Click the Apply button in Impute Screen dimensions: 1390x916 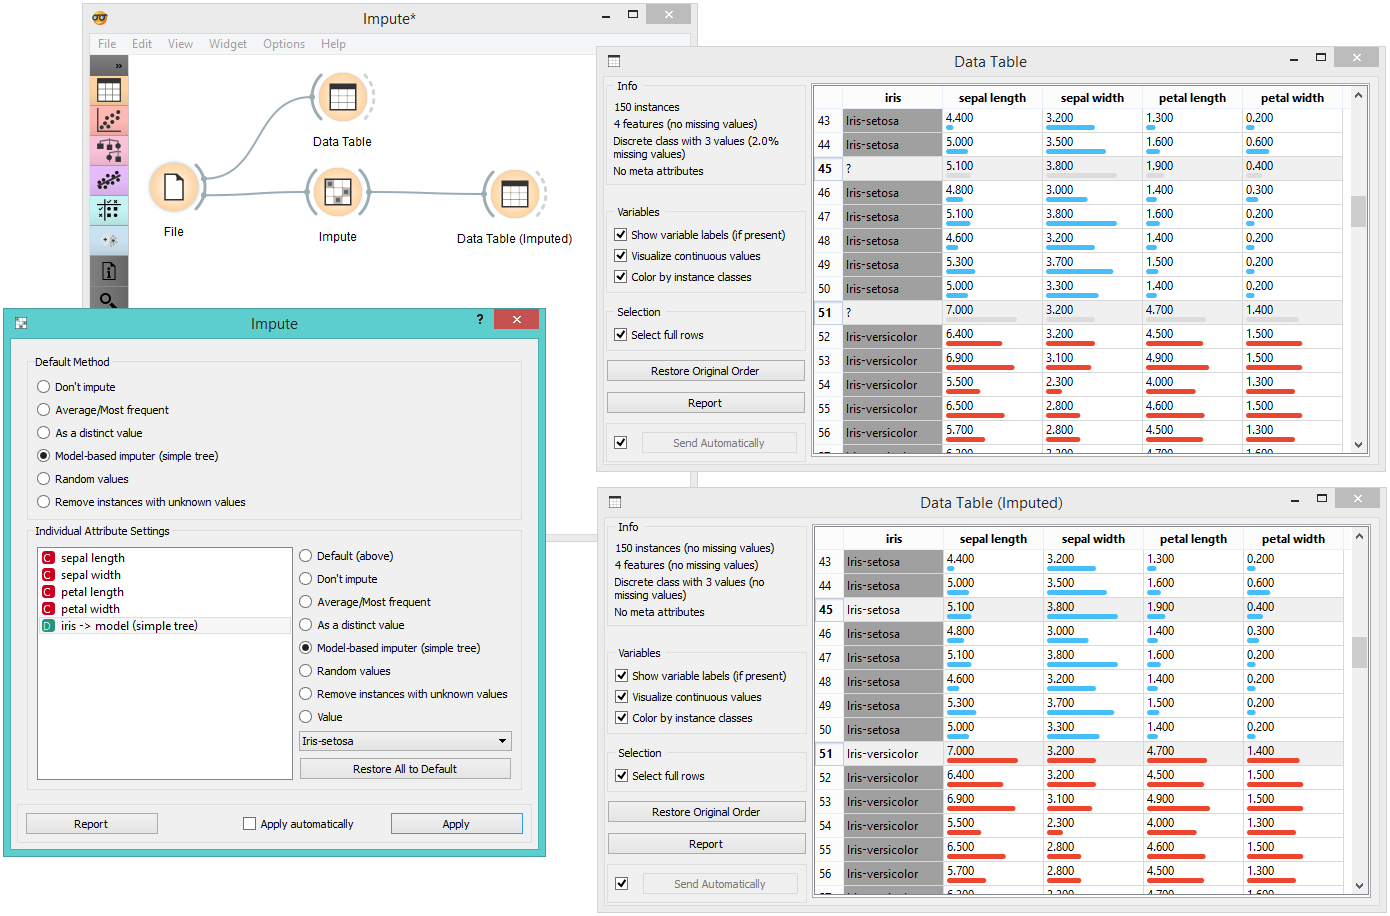point(456,824)
